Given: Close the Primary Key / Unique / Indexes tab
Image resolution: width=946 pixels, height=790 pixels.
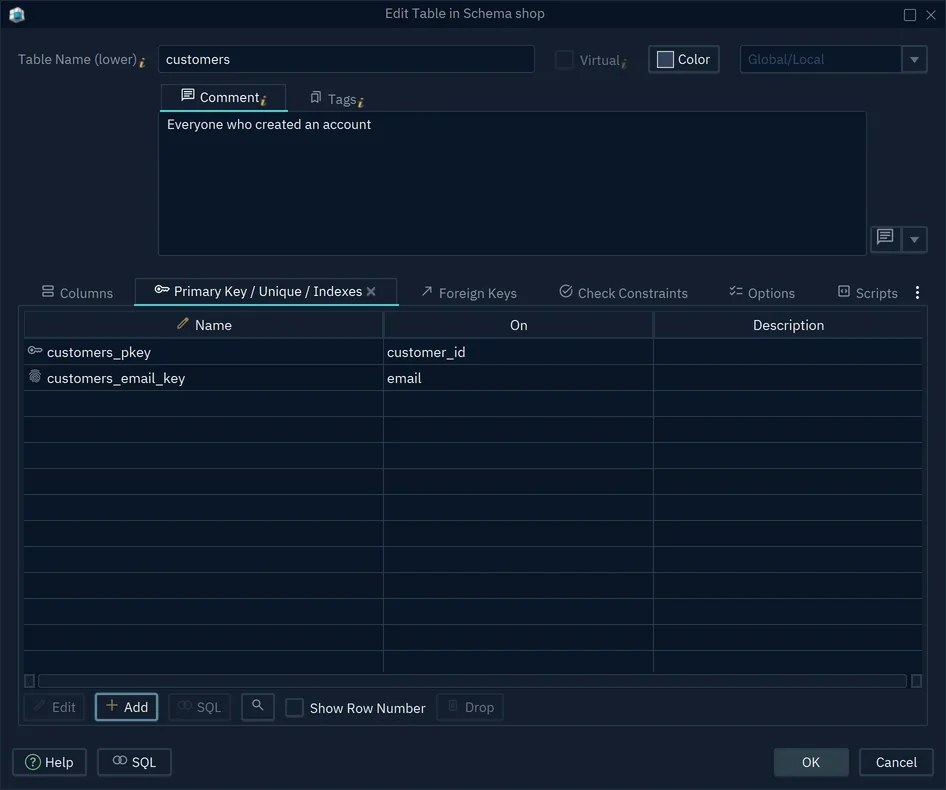Looking at the screenshot, I should coord(371,291).
